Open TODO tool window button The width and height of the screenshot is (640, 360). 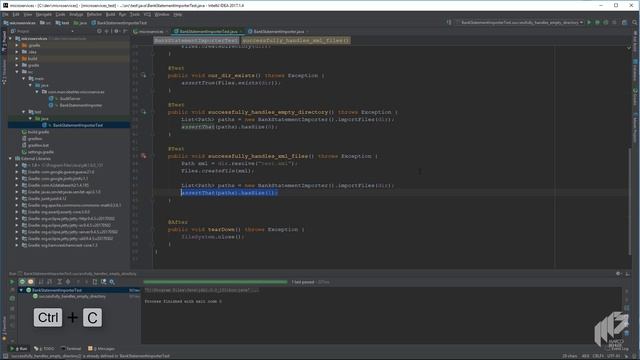[44, 349]
